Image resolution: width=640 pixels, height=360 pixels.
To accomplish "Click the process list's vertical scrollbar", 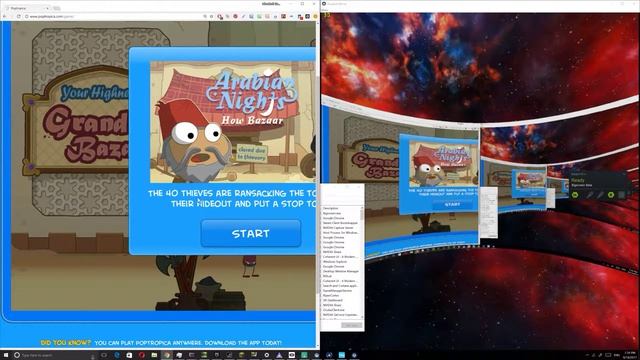I will pos(362,262).
